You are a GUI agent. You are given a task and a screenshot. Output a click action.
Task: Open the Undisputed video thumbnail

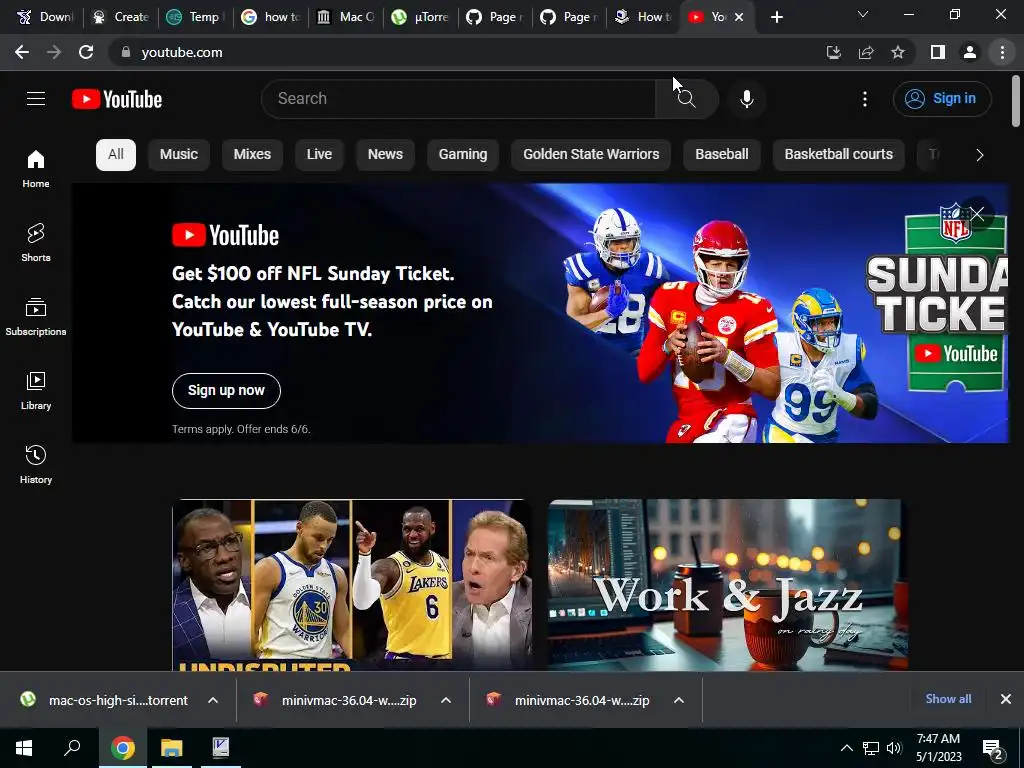pyautogui.click(x=352, y=584)
